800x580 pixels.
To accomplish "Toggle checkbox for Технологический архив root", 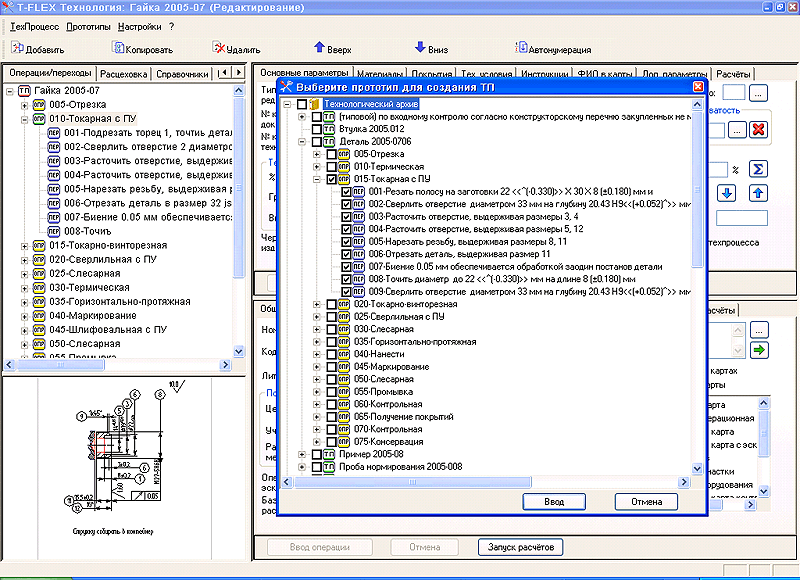I will [x=303, y=104].
